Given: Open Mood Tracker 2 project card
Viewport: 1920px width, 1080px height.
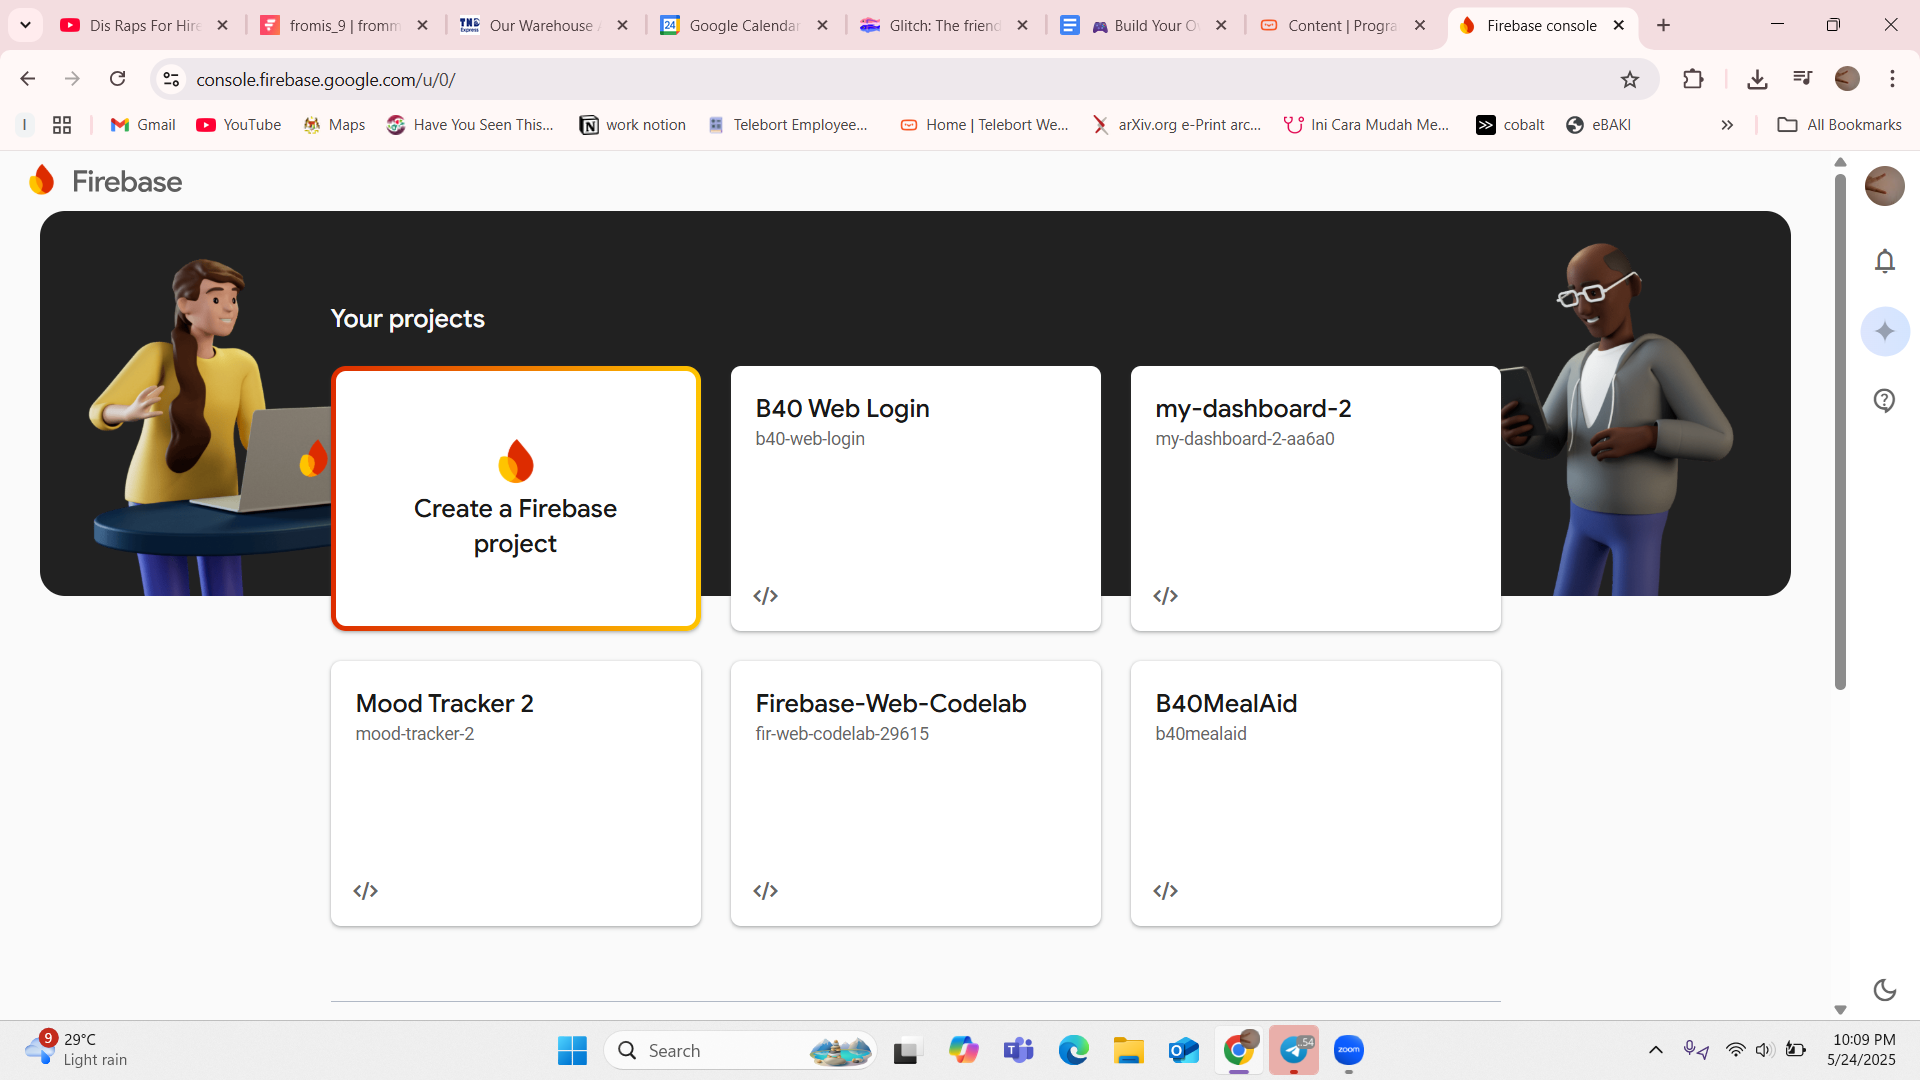Looking at the screenshot, I should (x=515, y=793).
